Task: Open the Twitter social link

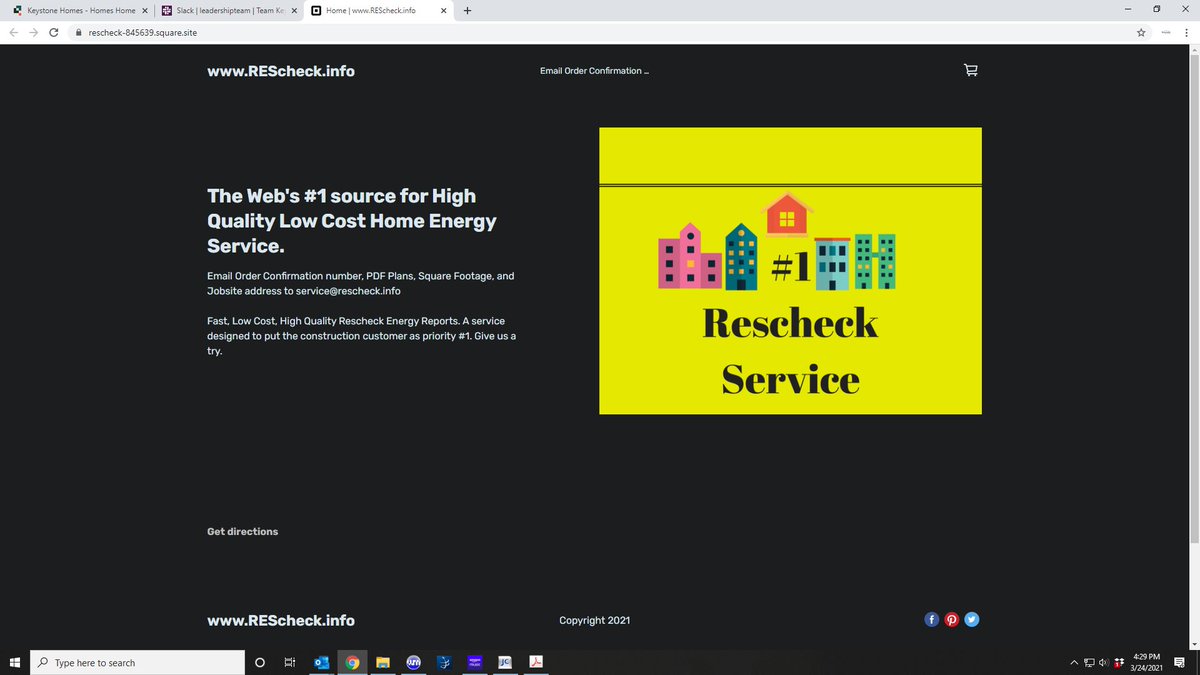Action: click(972, 619)
